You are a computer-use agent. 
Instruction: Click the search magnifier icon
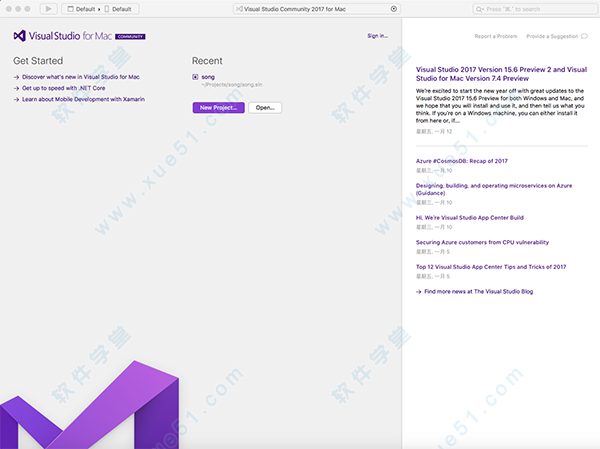click(479, 9)
